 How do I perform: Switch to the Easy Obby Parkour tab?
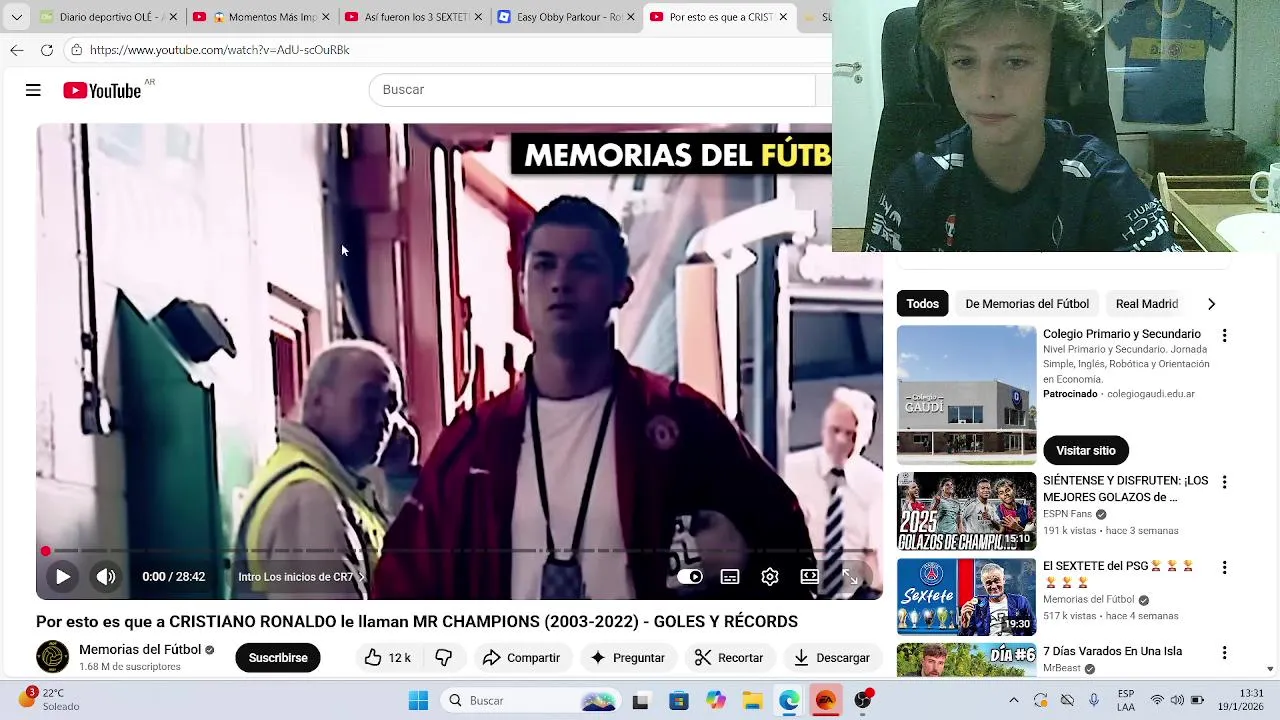567,17
